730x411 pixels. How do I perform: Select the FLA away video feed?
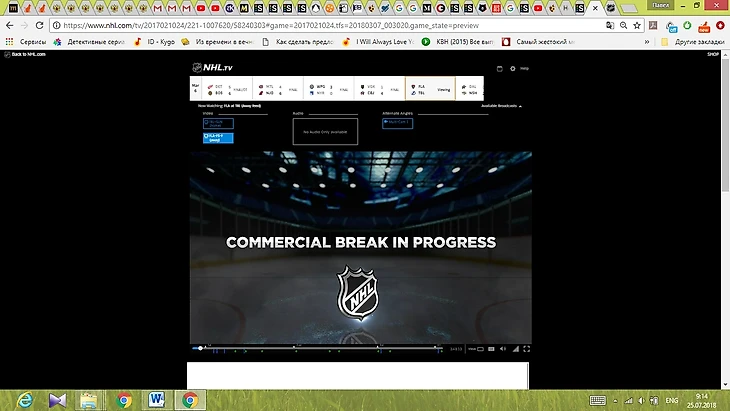click(218, 137)
